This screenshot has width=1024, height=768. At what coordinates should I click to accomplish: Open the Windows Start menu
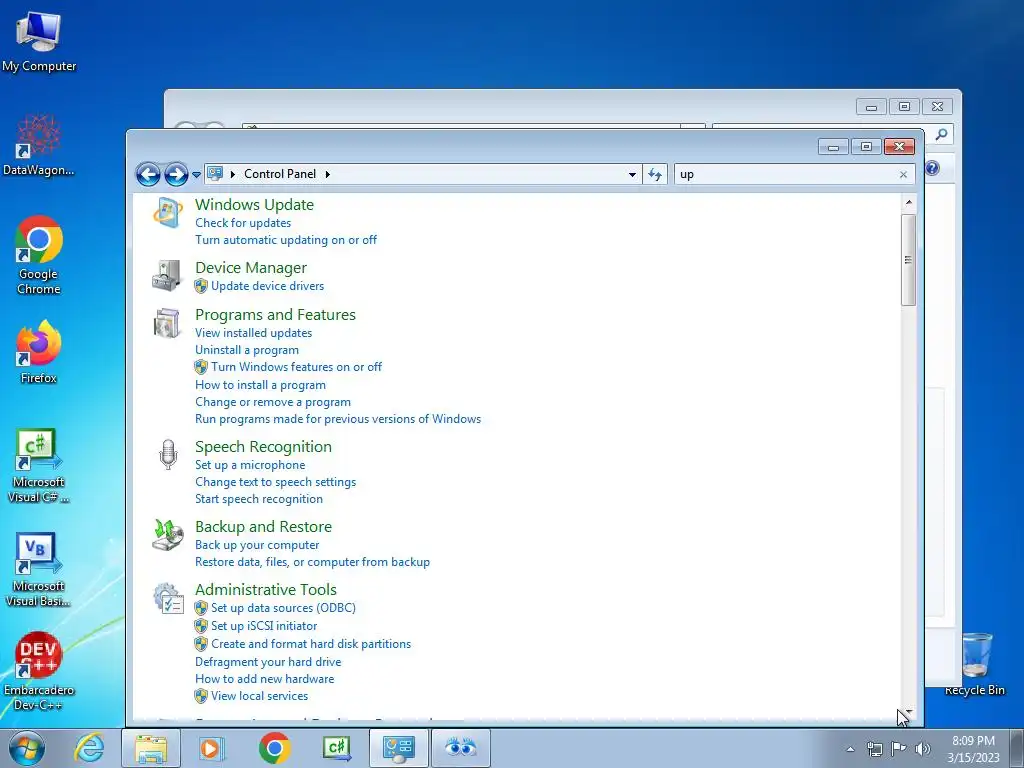(27, 748)
